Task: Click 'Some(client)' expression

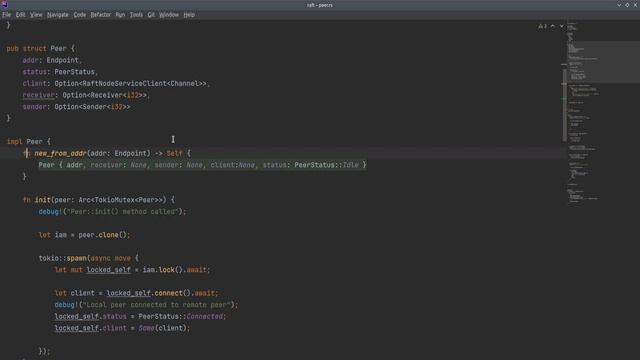Action: pyautogui.click(x=162, y=328)
